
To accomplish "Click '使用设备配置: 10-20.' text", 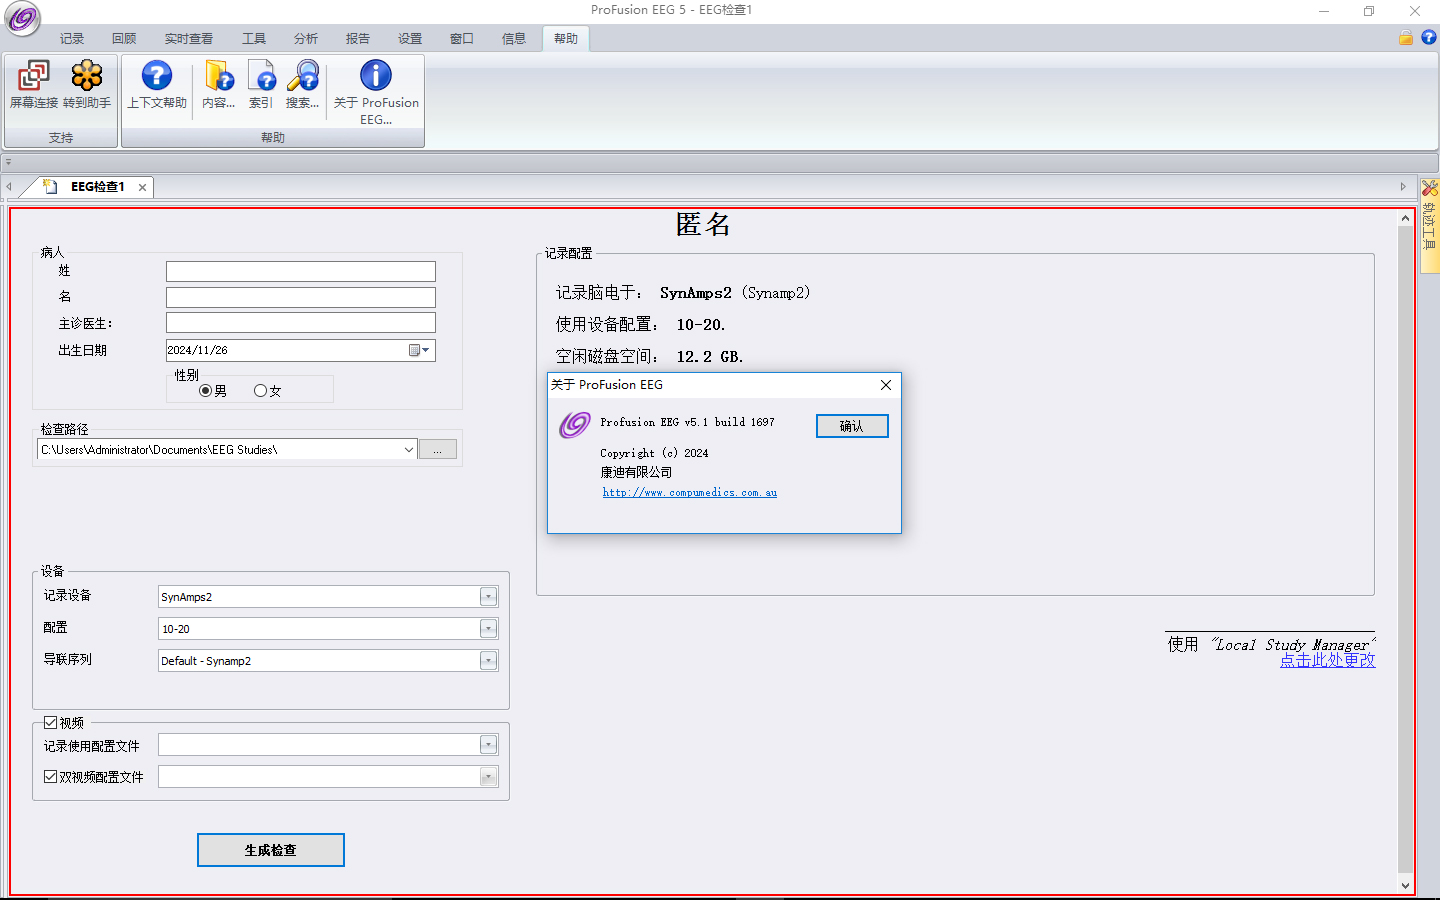I will [x=641, y=325].
